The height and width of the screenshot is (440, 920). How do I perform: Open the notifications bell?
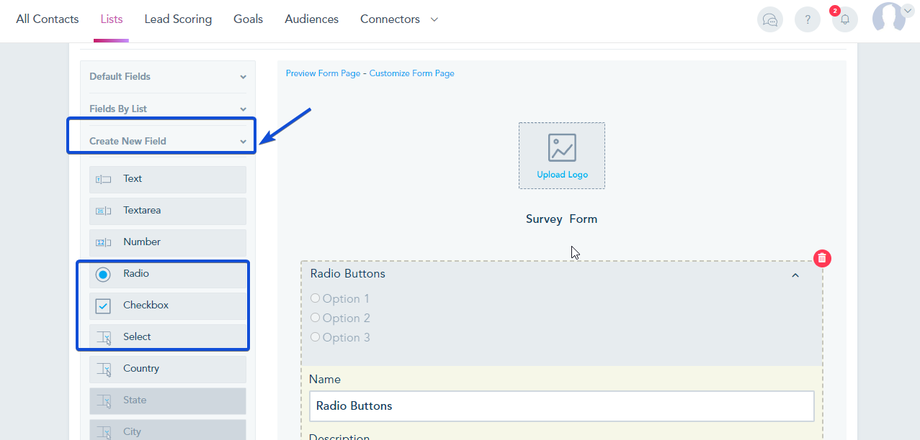pyautogui.click(x=845, y=19)
